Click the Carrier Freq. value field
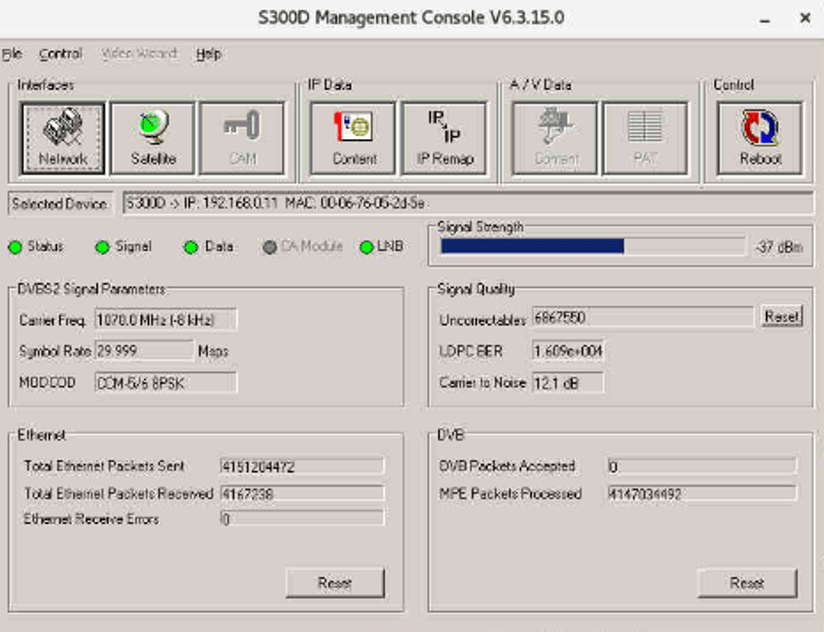The width and height of the screenshot is (824, 632). click(166, 320)
